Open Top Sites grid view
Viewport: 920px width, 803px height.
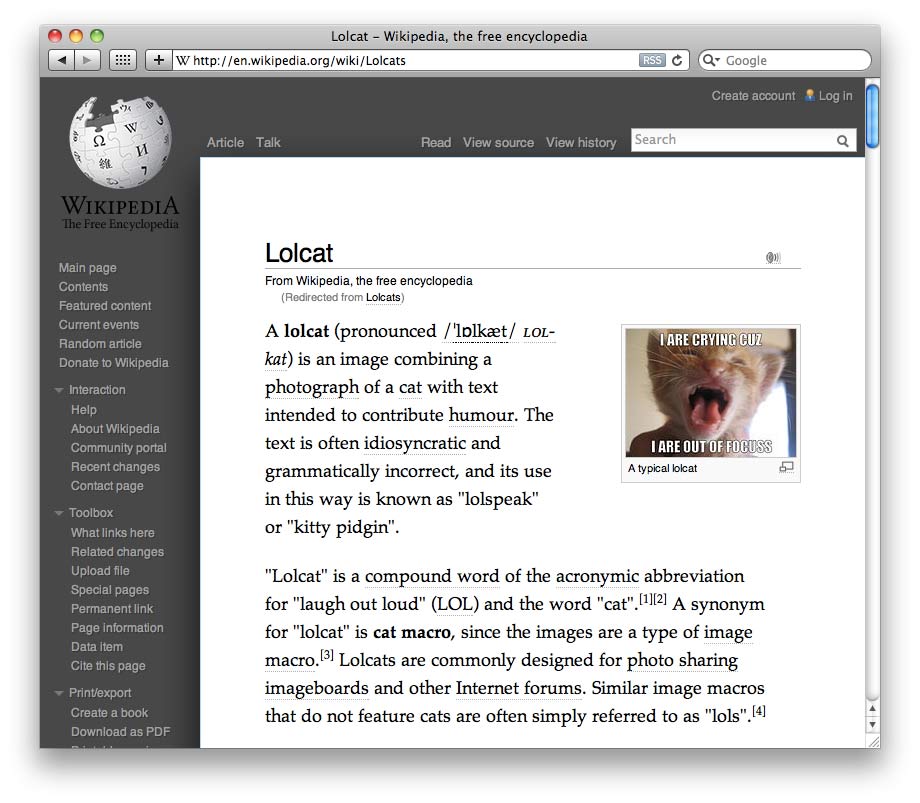[122, 59]
